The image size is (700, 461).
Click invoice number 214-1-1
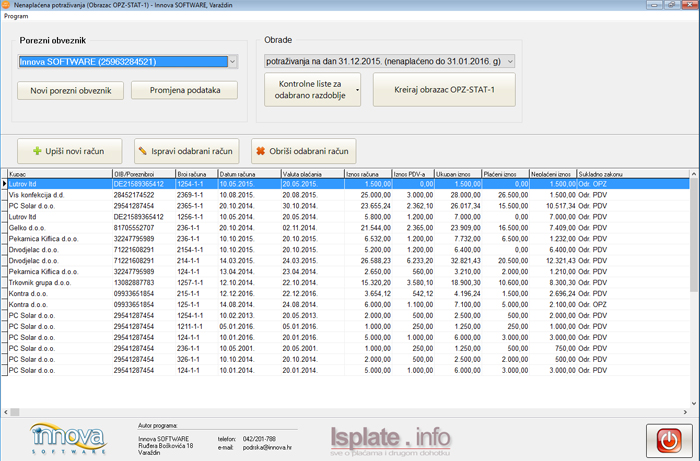[188, 261]
